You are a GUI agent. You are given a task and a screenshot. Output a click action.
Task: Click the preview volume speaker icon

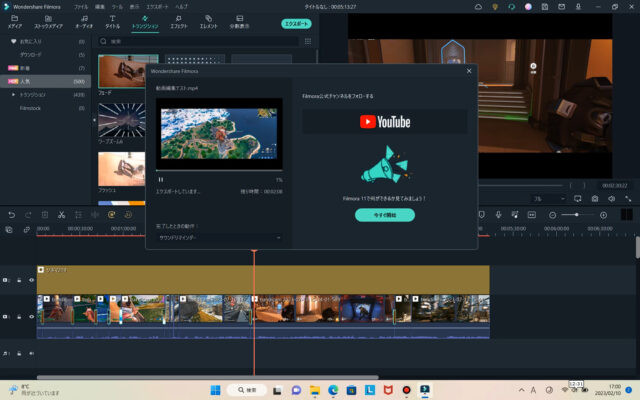[x=611, y=199]
